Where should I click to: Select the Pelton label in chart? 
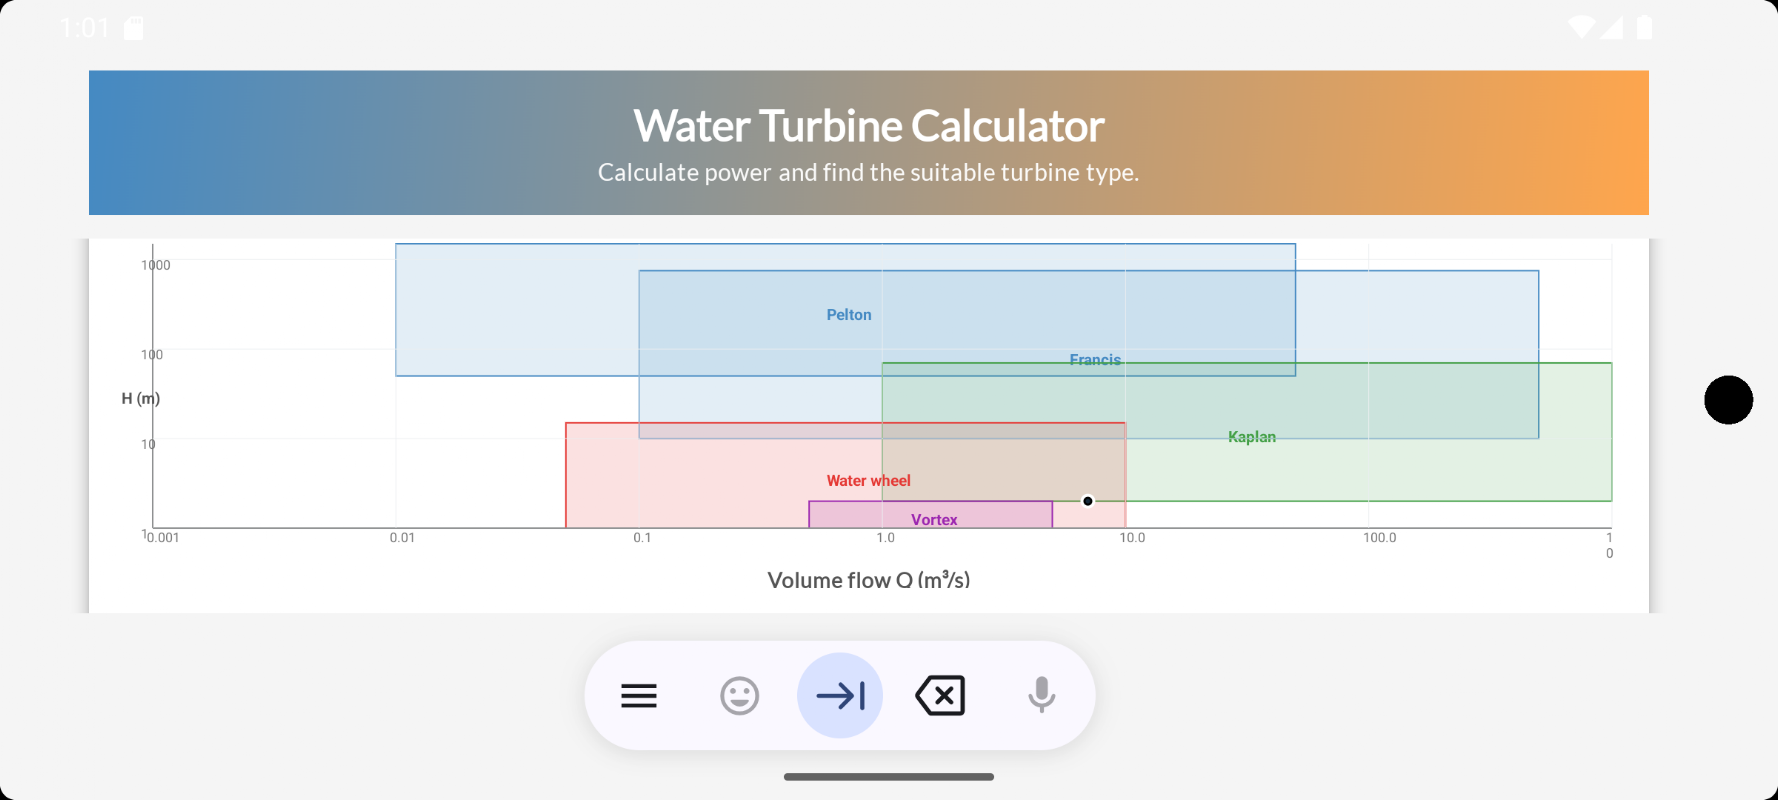pyautogui.click(x=849, y=315)
